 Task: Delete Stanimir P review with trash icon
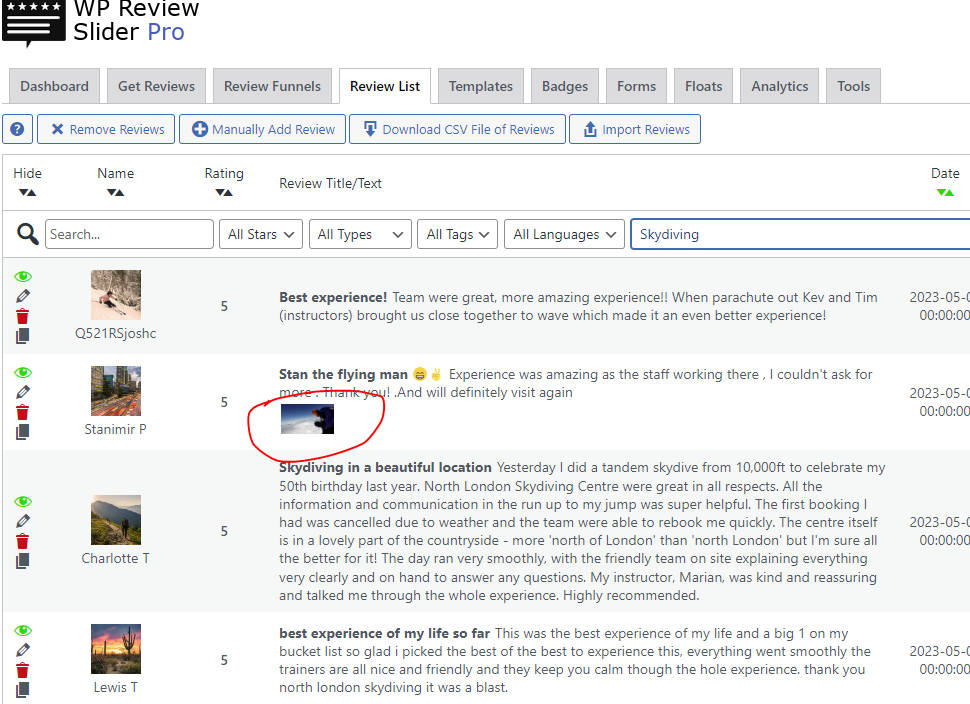coord(23,412)
